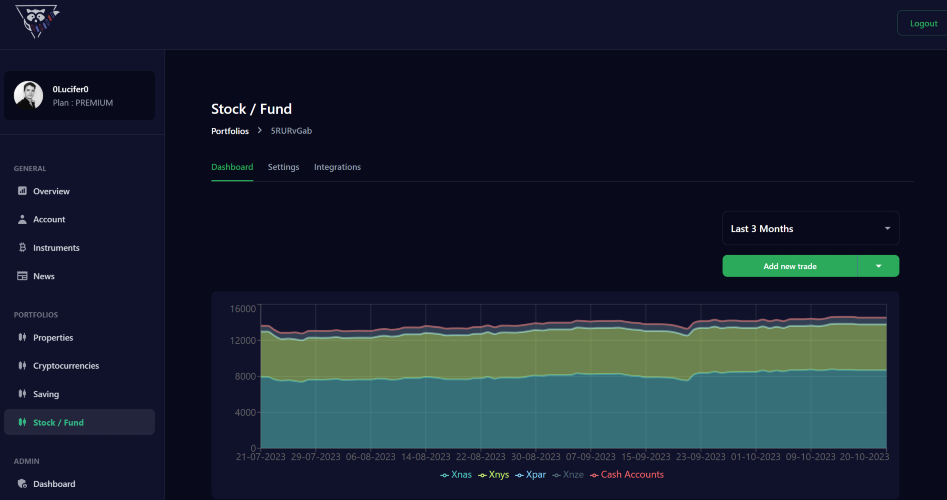Click the News newspaper icon
Viewport: 947px width, 500px height.
22,276
